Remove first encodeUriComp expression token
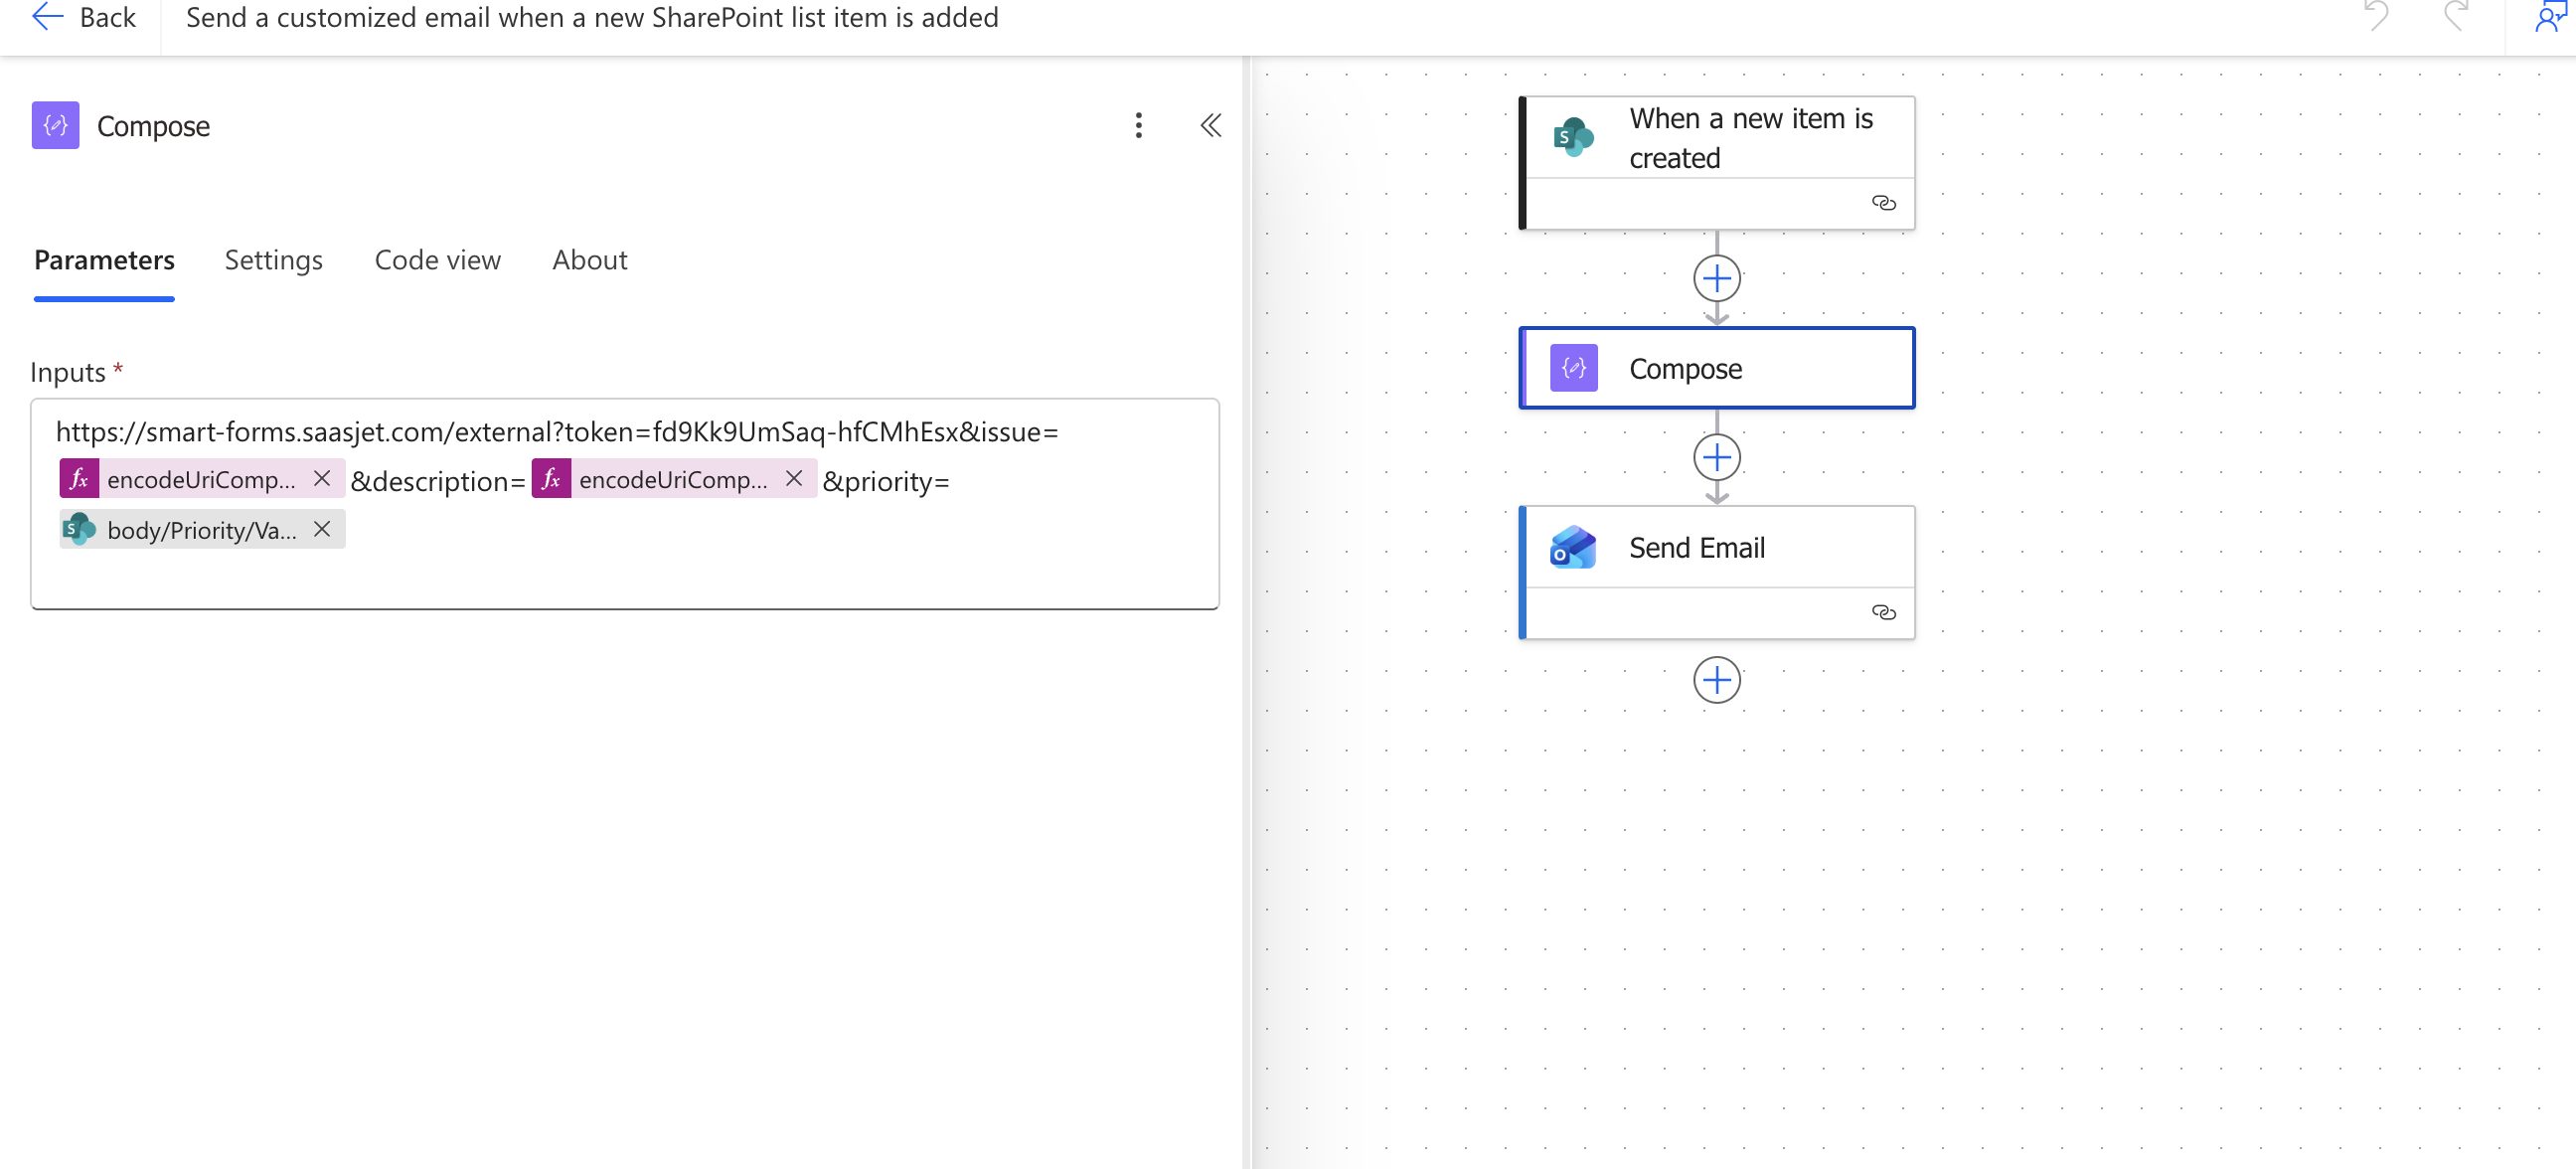The image size is (2576, 1169). (x=322, y=479)
